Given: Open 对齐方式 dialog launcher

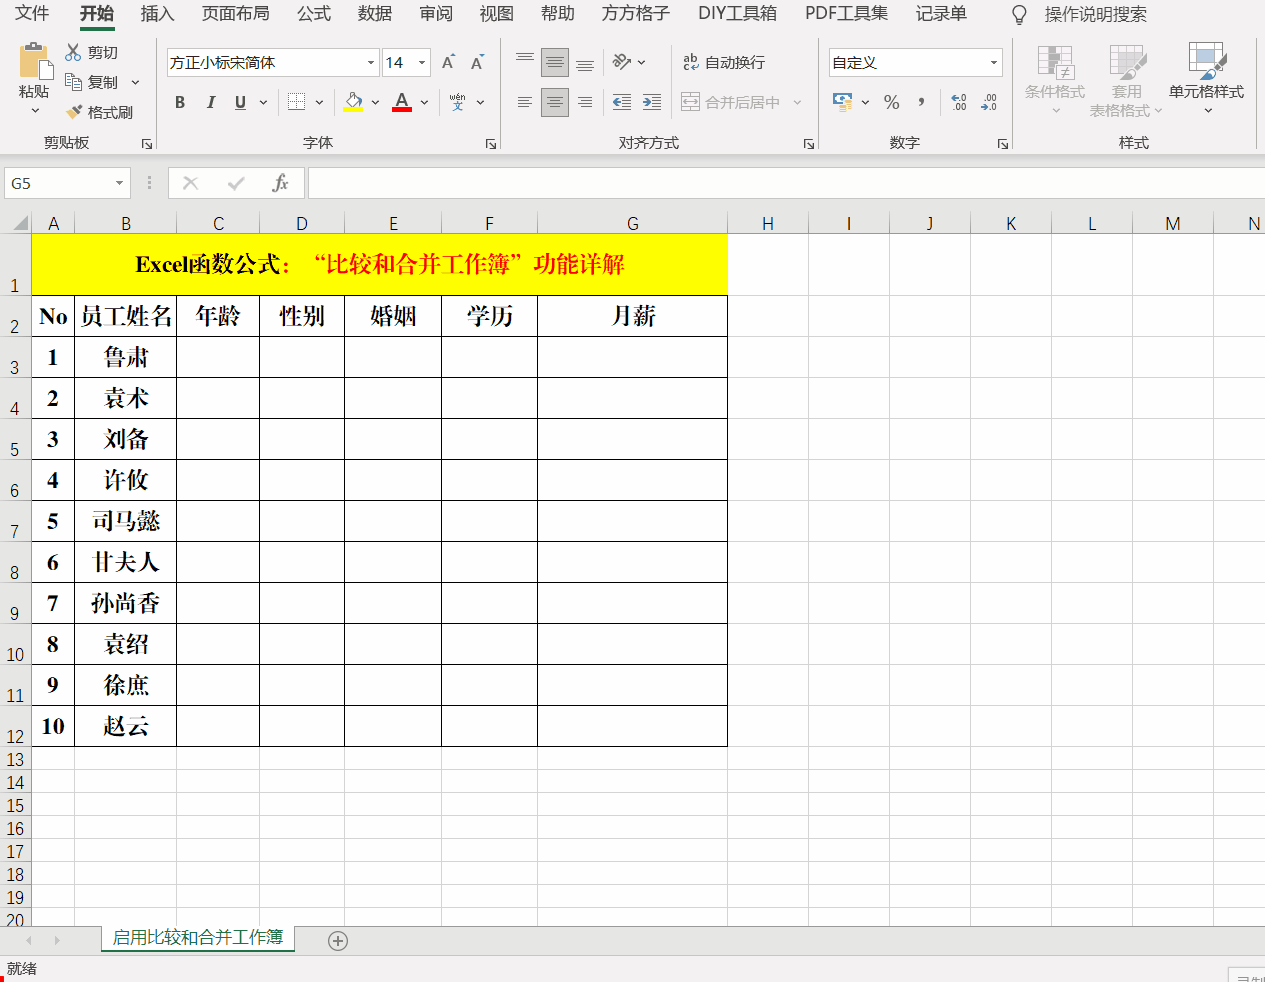Looking at the screenshot, I should point(809,144).
